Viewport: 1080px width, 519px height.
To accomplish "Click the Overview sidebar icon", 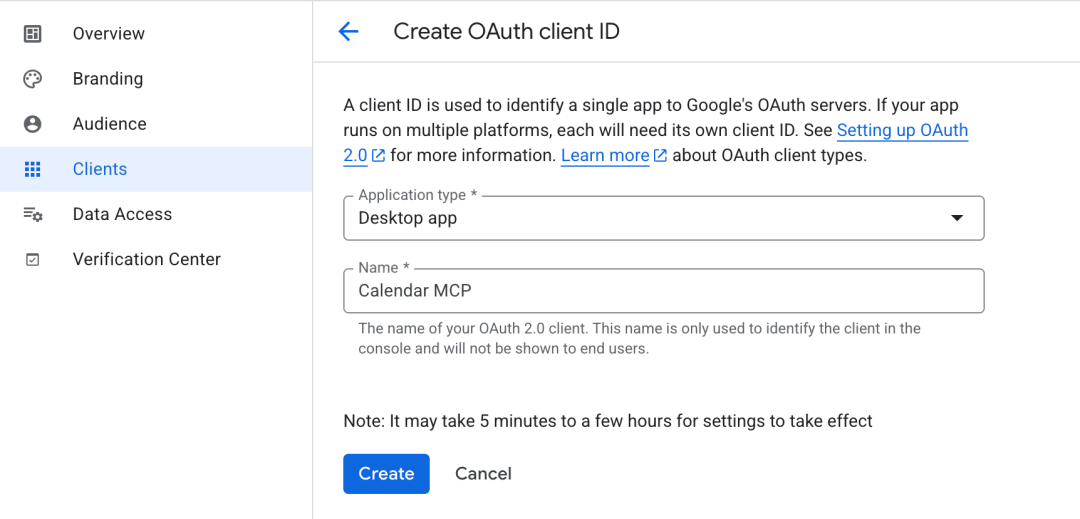I will coord(32,34).
